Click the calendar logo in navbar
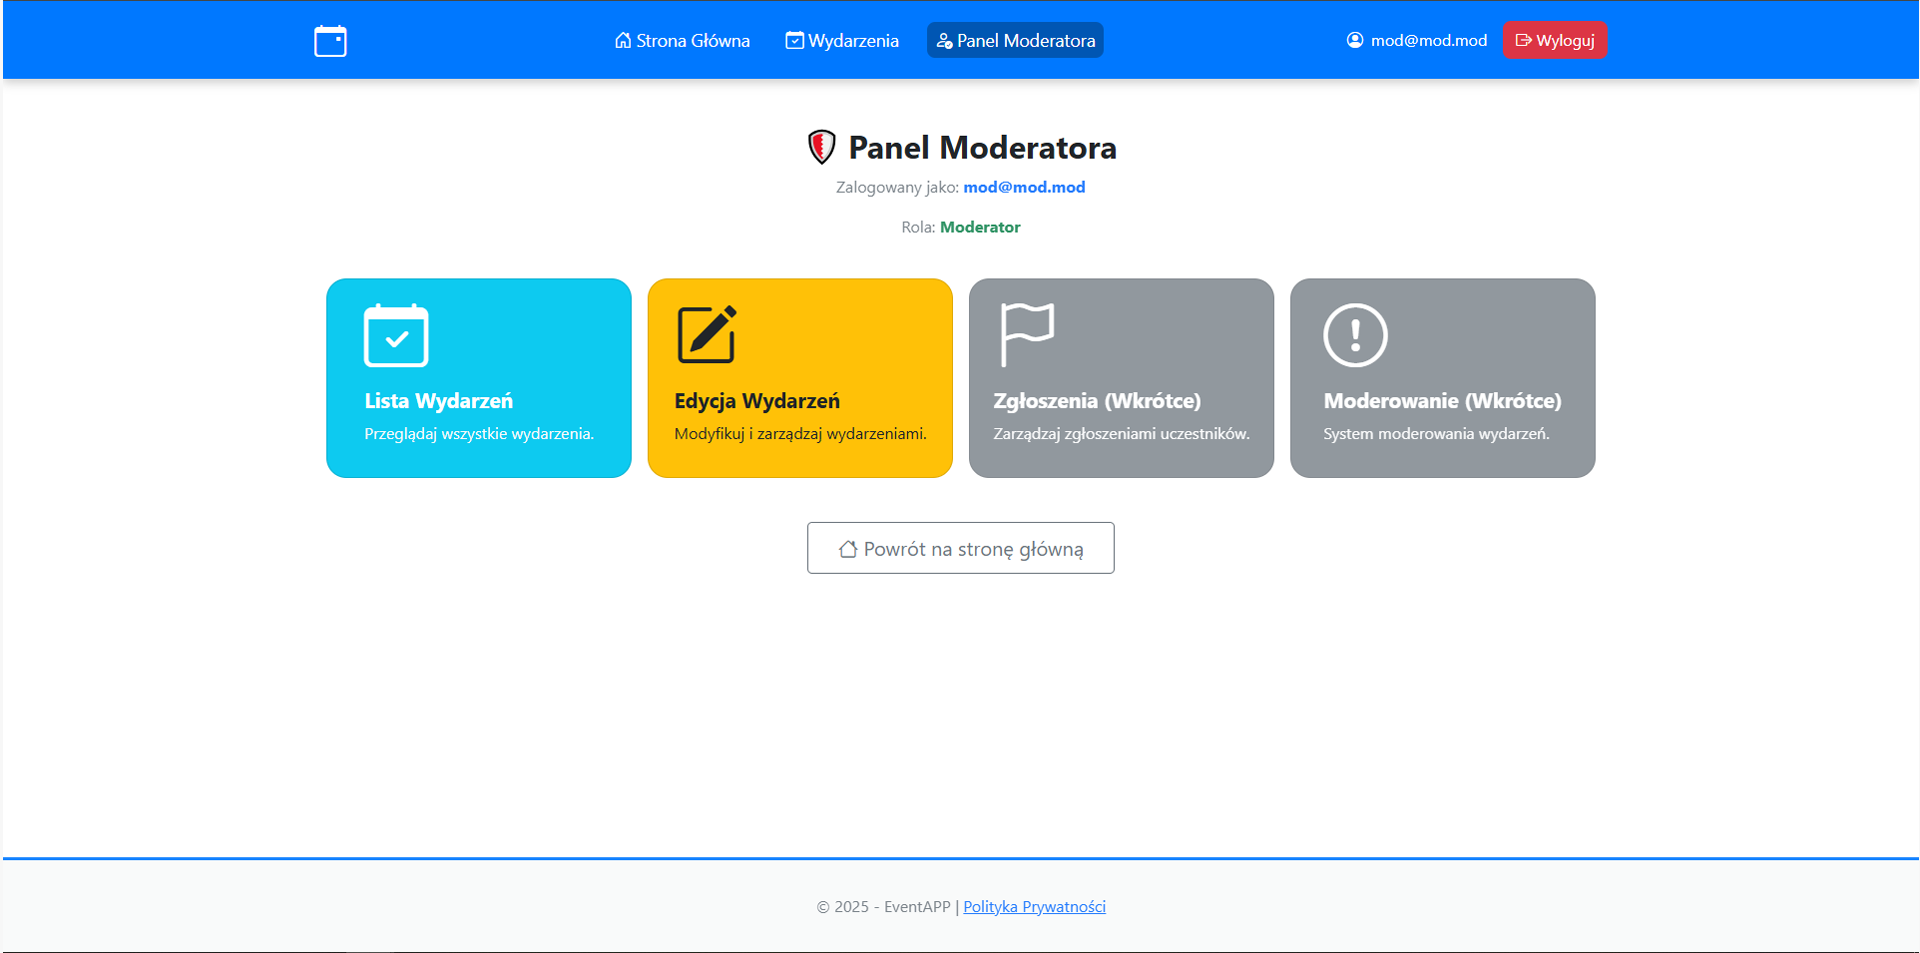The image size is (1920, 953). point(330,41)
